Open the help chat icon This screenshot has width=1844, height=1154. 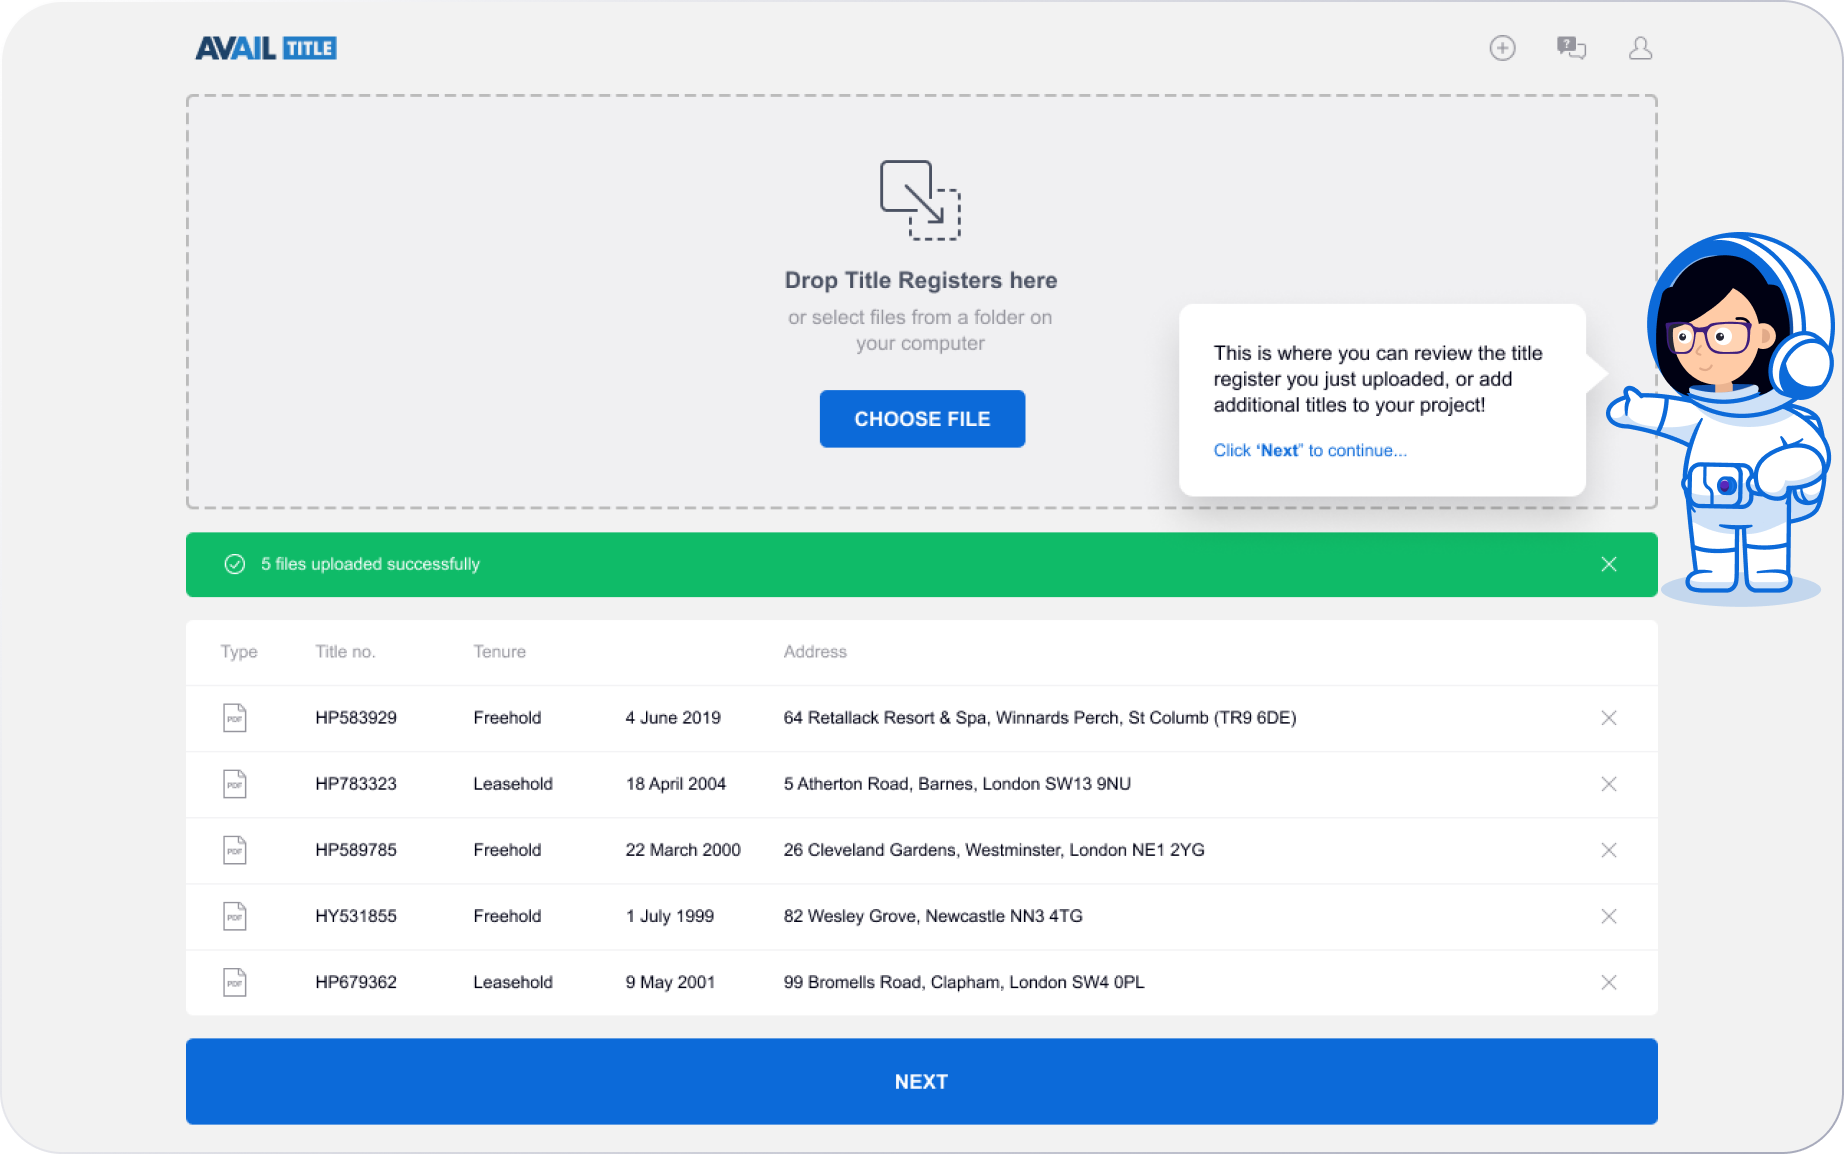point(1570,47)
